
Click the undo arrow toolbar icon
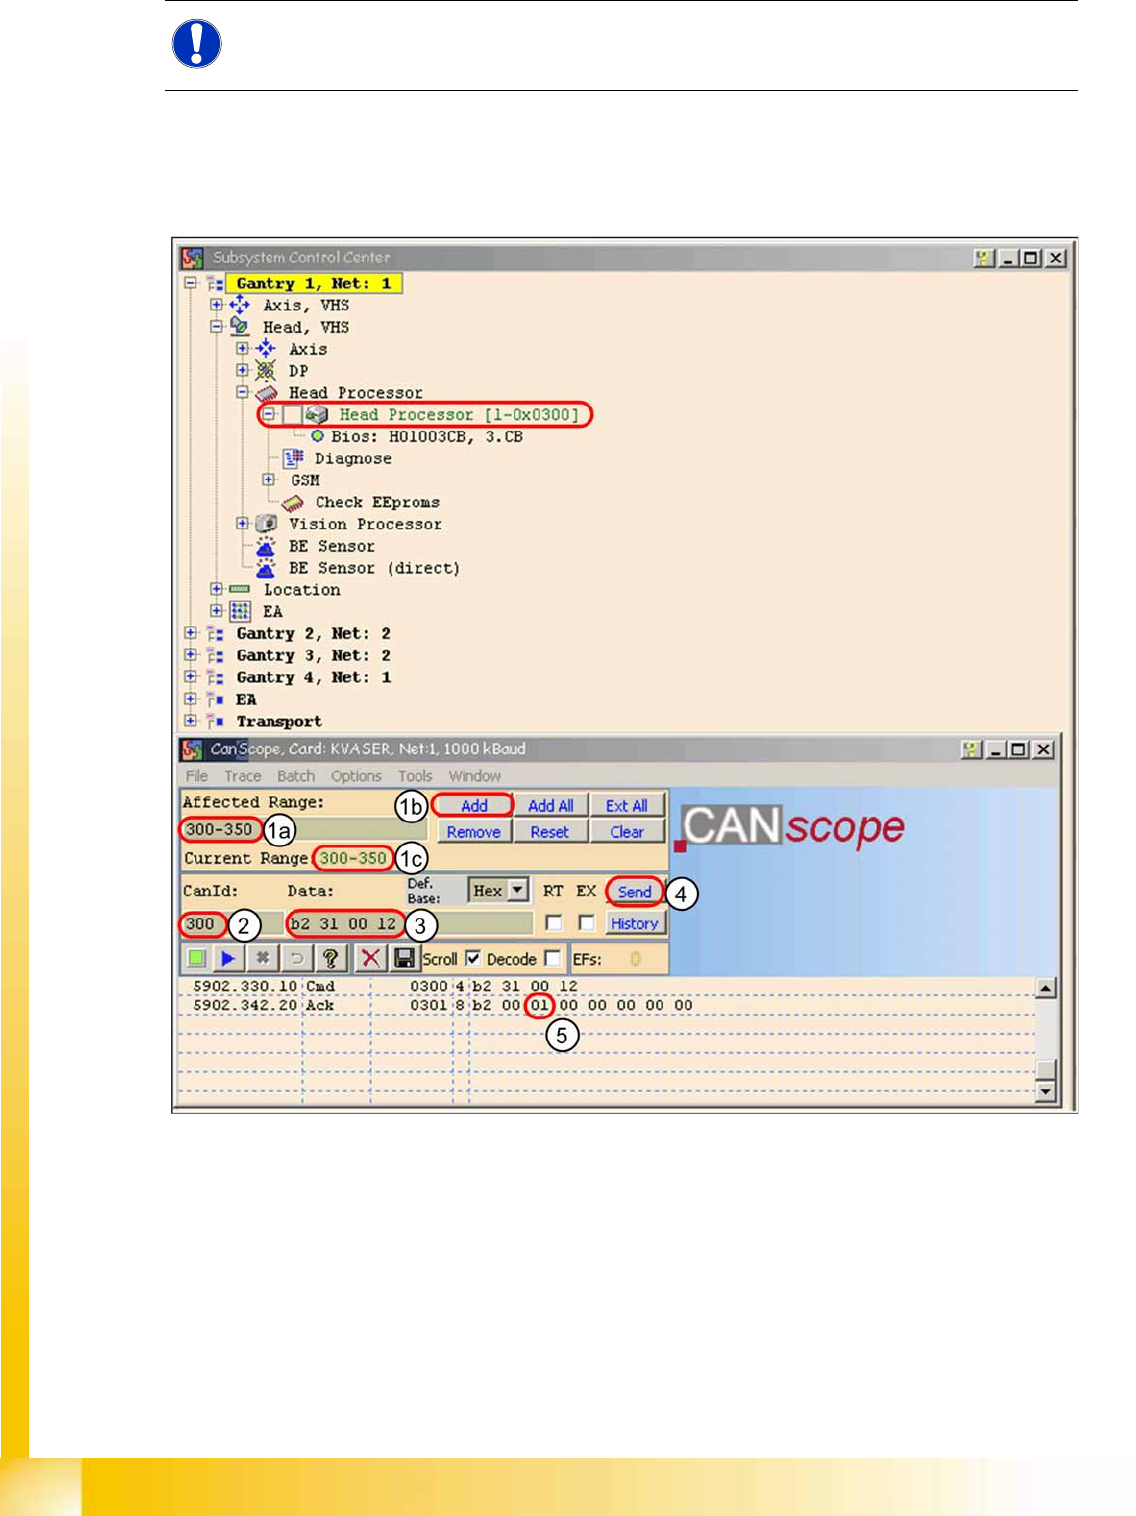[x=296, y=958]
